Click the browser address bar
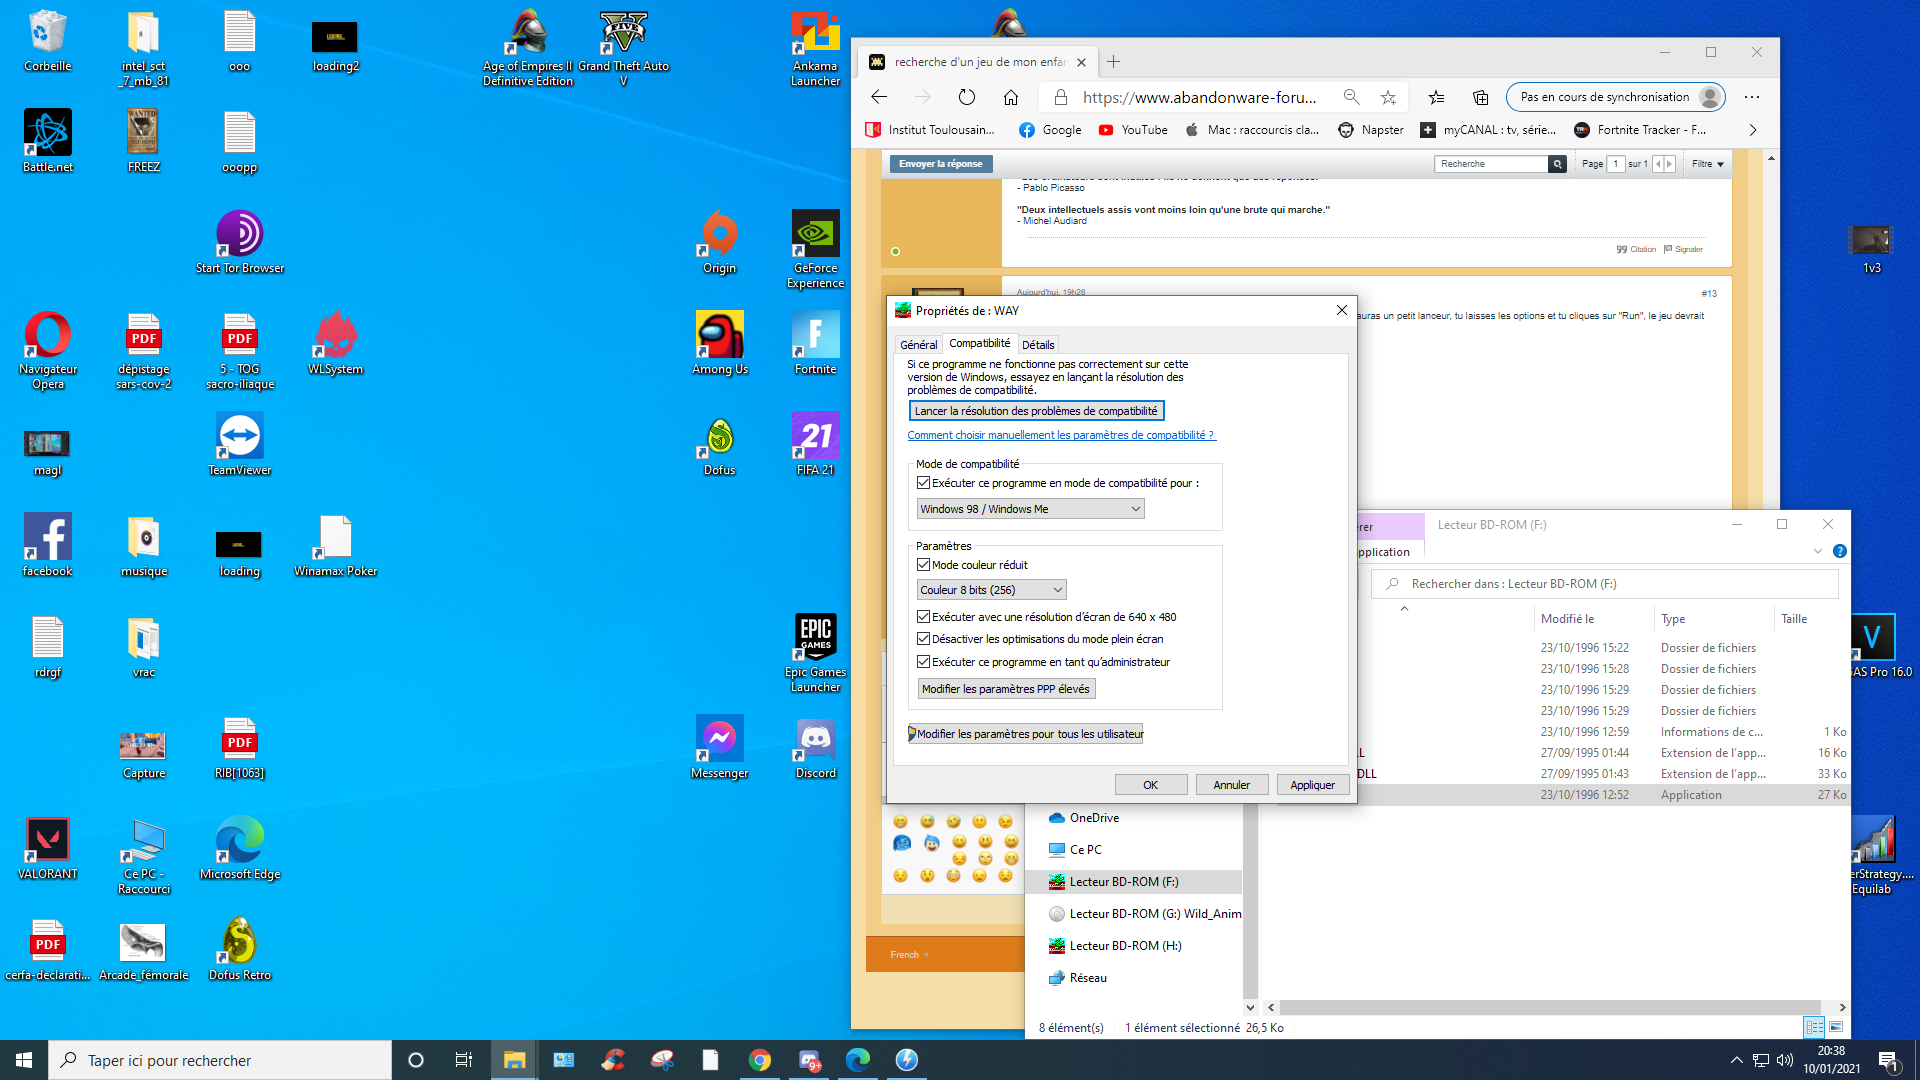The width and height of the screenshot is (1920, 1080). (1199, 97)
